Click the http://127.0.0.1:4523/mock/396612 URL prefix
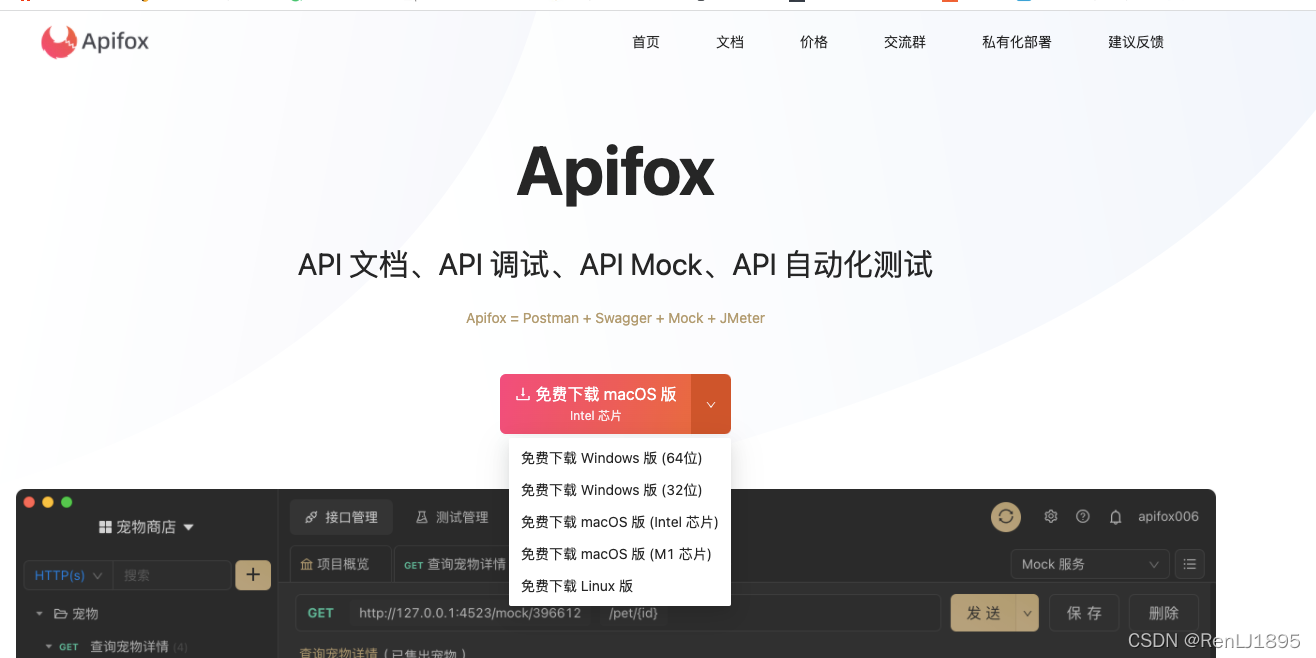The height and width of the screenshot is (658, 1316). click(470, 613)
